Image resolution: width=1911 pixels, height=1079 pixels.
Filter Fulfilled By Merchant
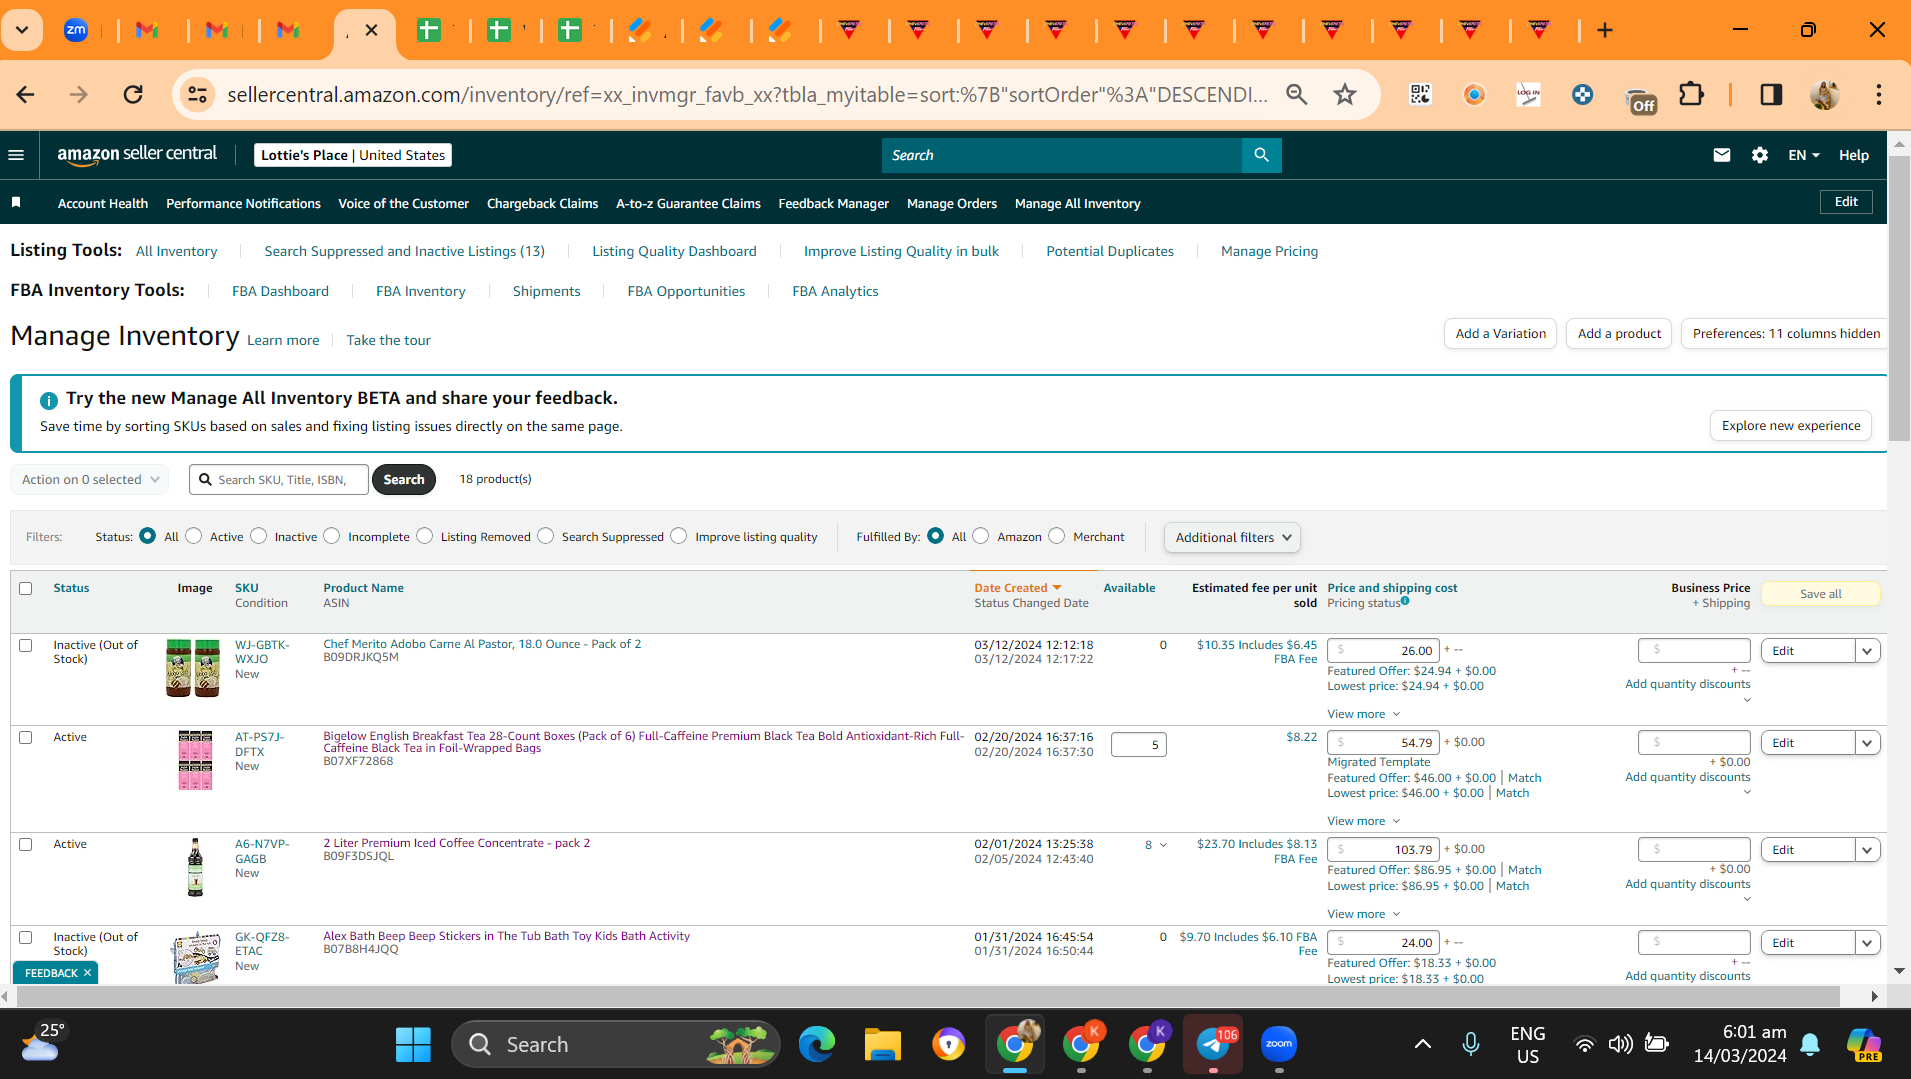(x=1057, y=536)
